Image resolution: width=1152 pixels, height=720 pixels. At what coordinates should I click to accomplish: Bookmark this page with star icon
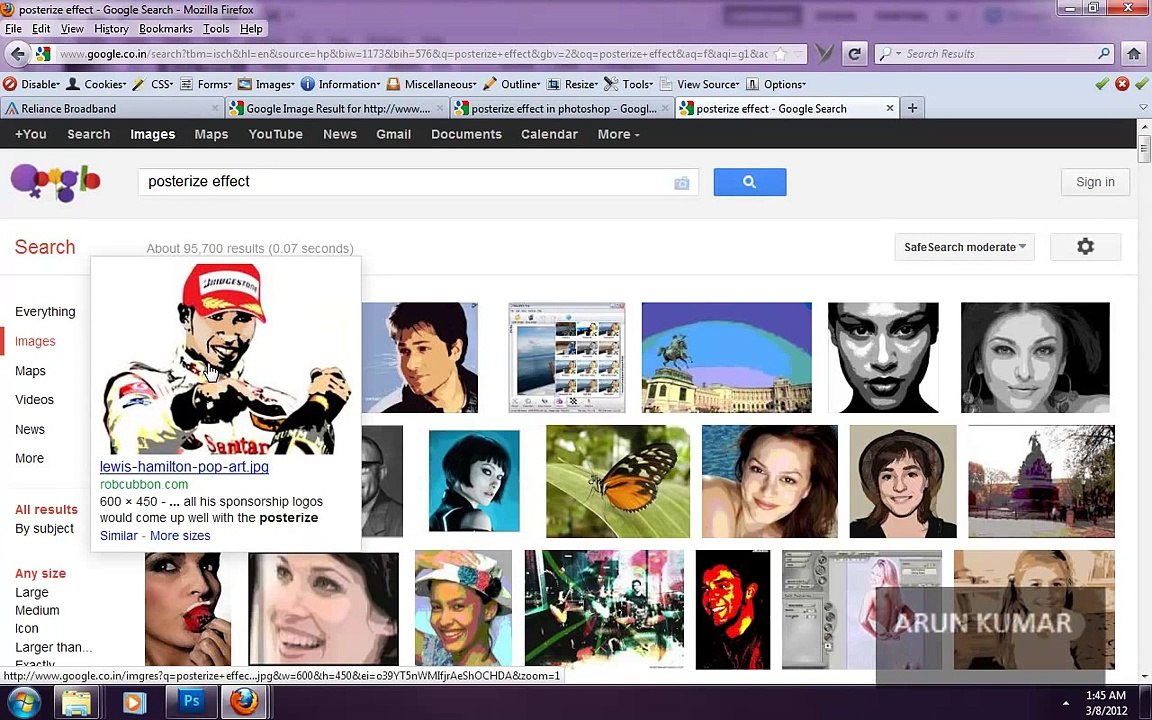(x=780, y=54)
